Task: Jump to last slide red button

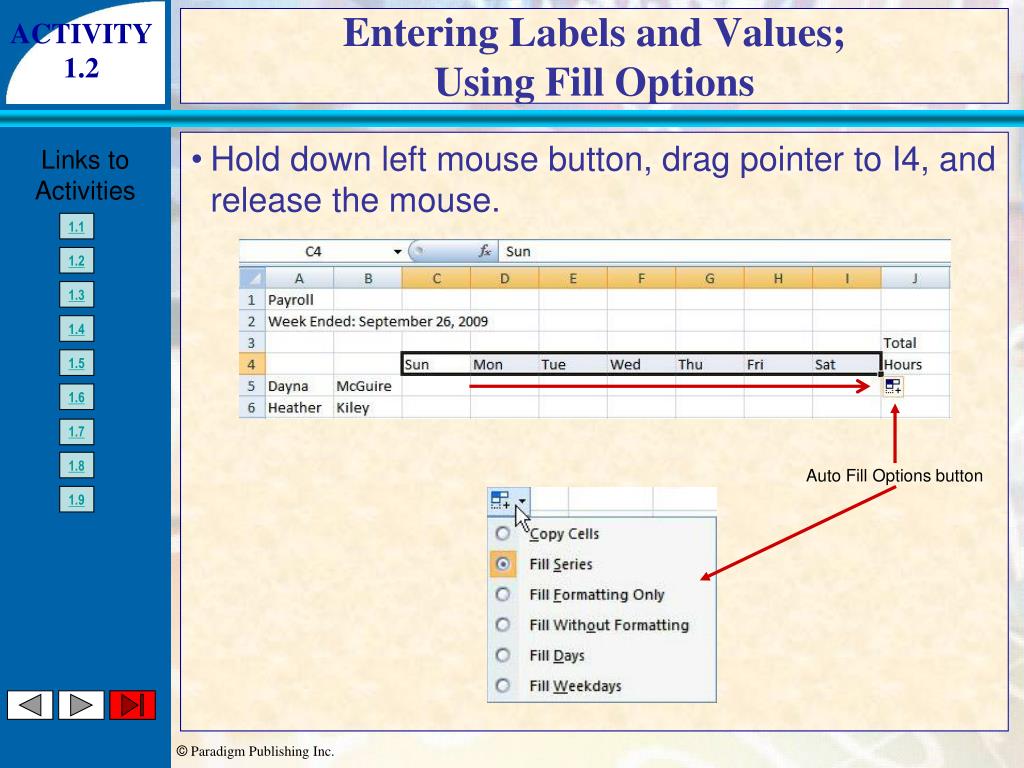Action: pyautogui.click(x=133, y=705)
